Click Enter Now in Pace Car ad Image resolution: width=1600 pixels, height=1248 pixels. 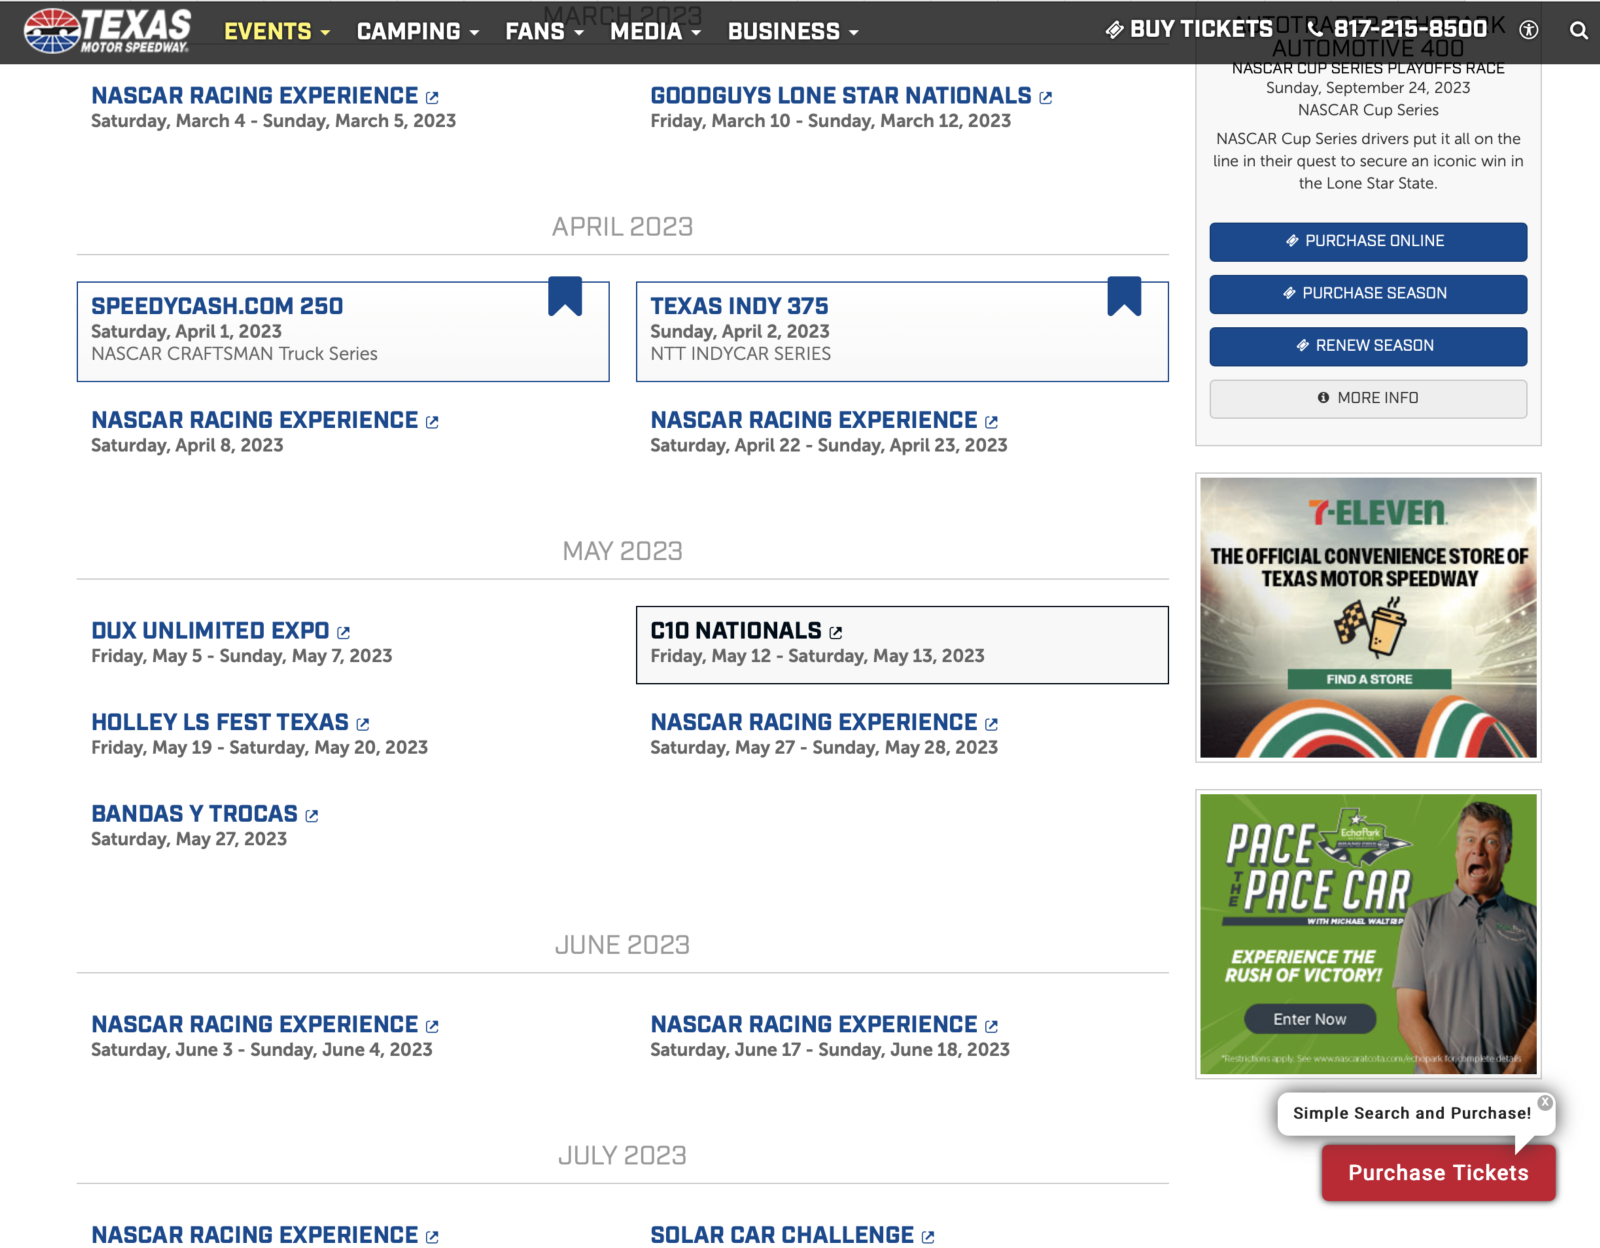(1310, 1019)
